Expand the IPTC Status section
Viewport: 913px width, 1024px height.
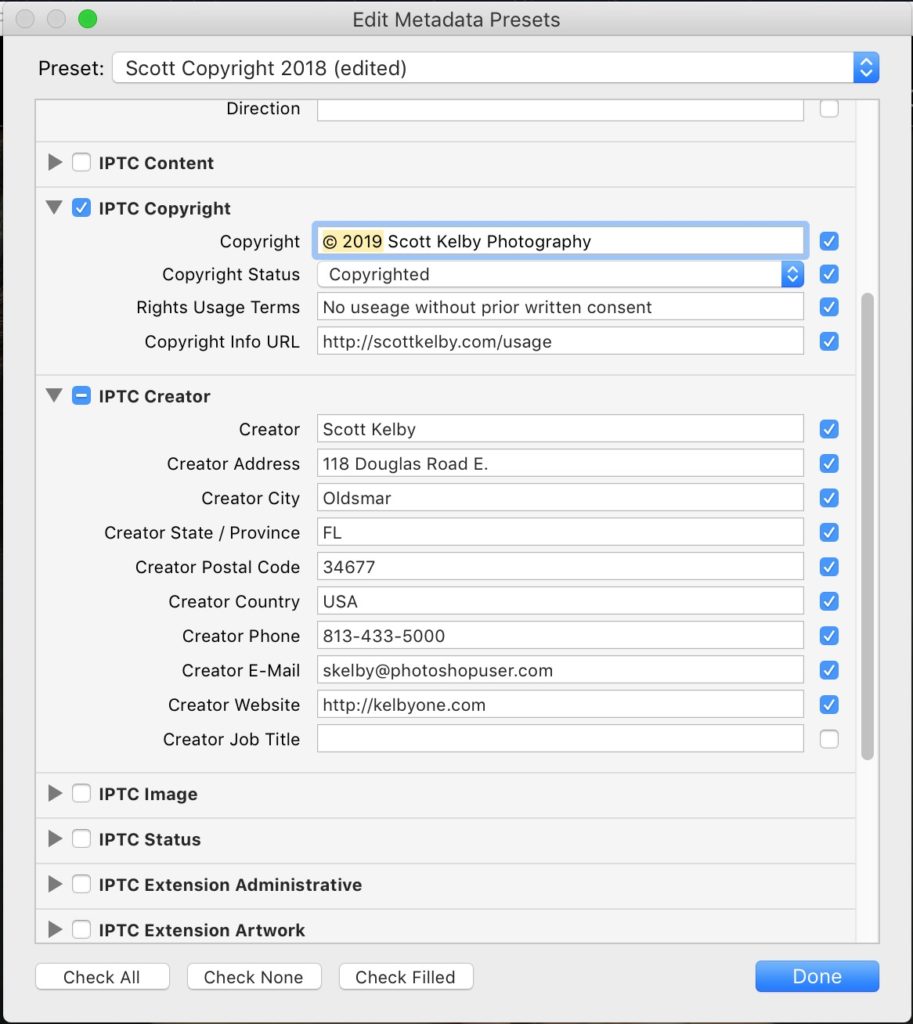click(x=55, y=839)
